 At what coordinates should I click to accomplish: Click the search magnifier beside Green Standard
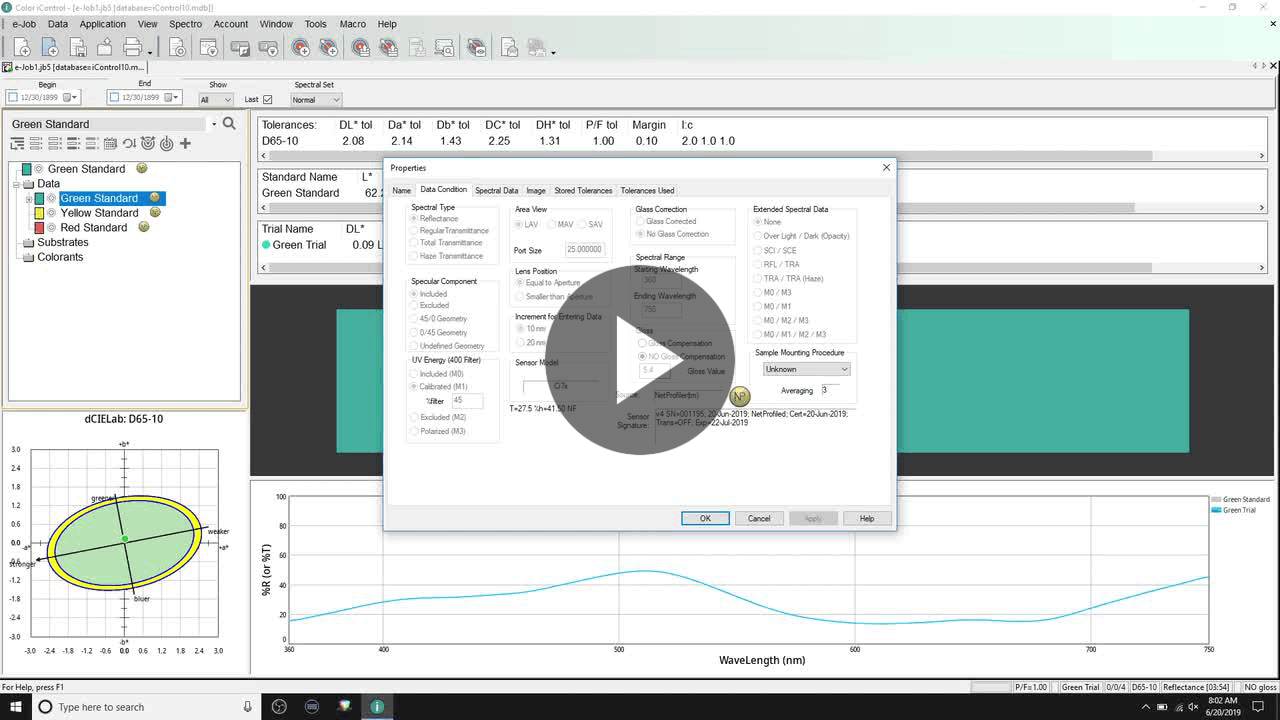[x=229, y=123]
